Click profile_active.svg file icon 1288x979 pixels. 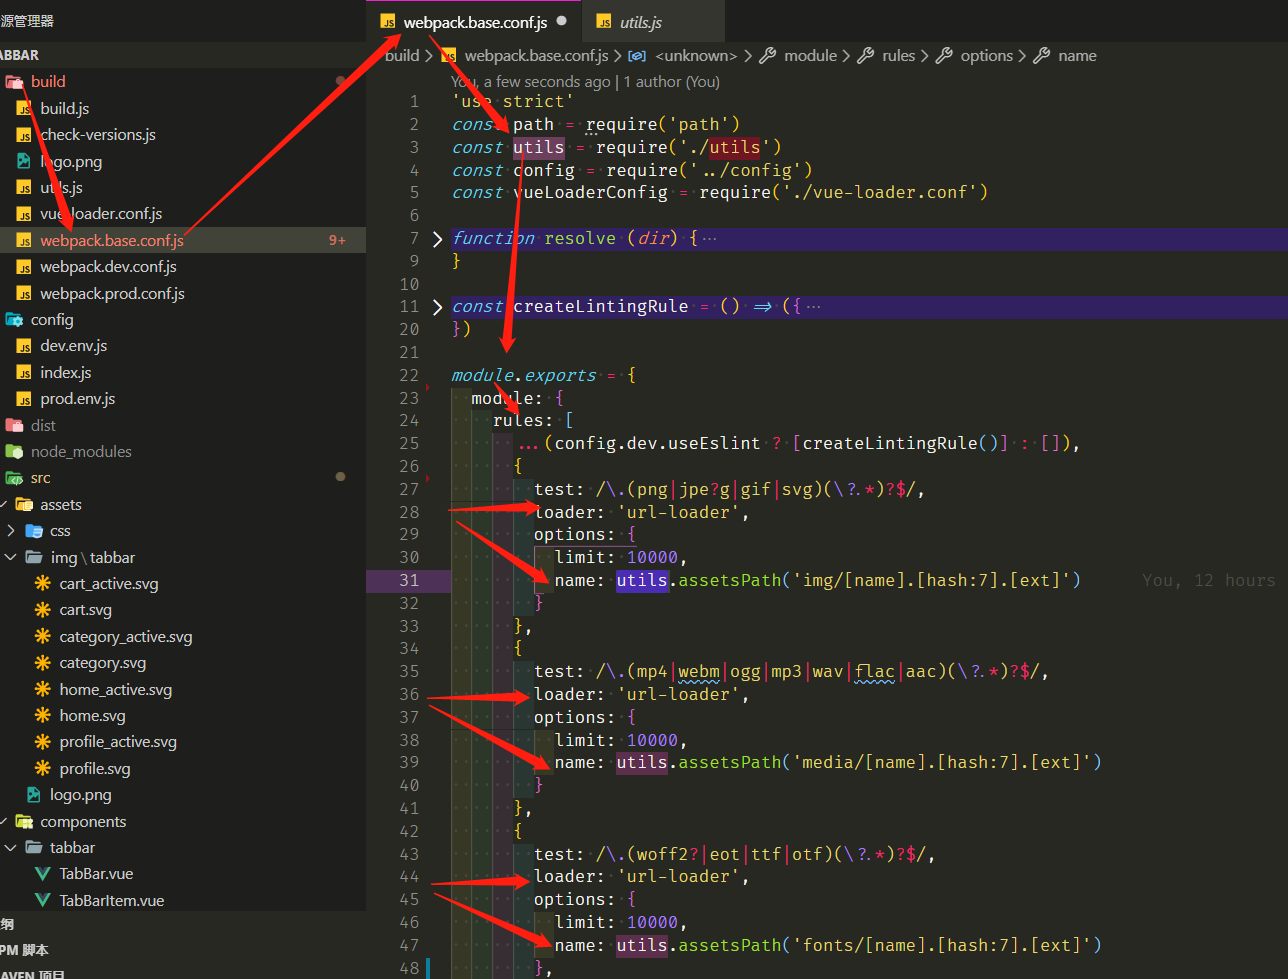point(43,742)
